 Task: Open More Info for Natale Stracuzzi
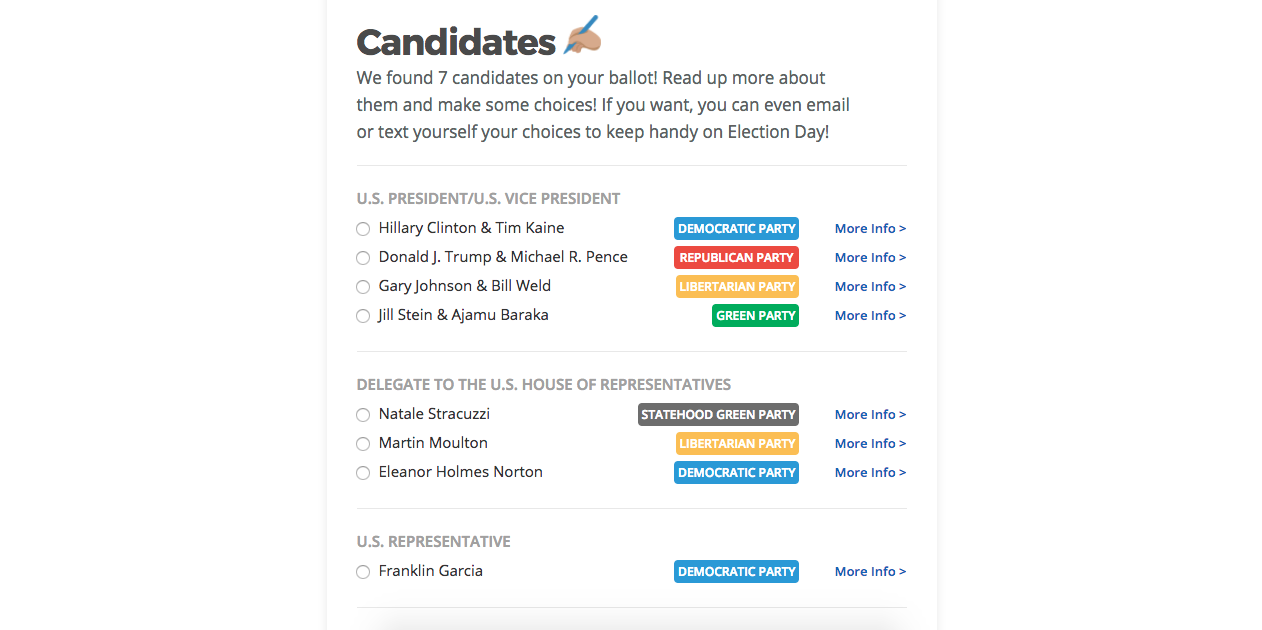[x=870, y=414]
